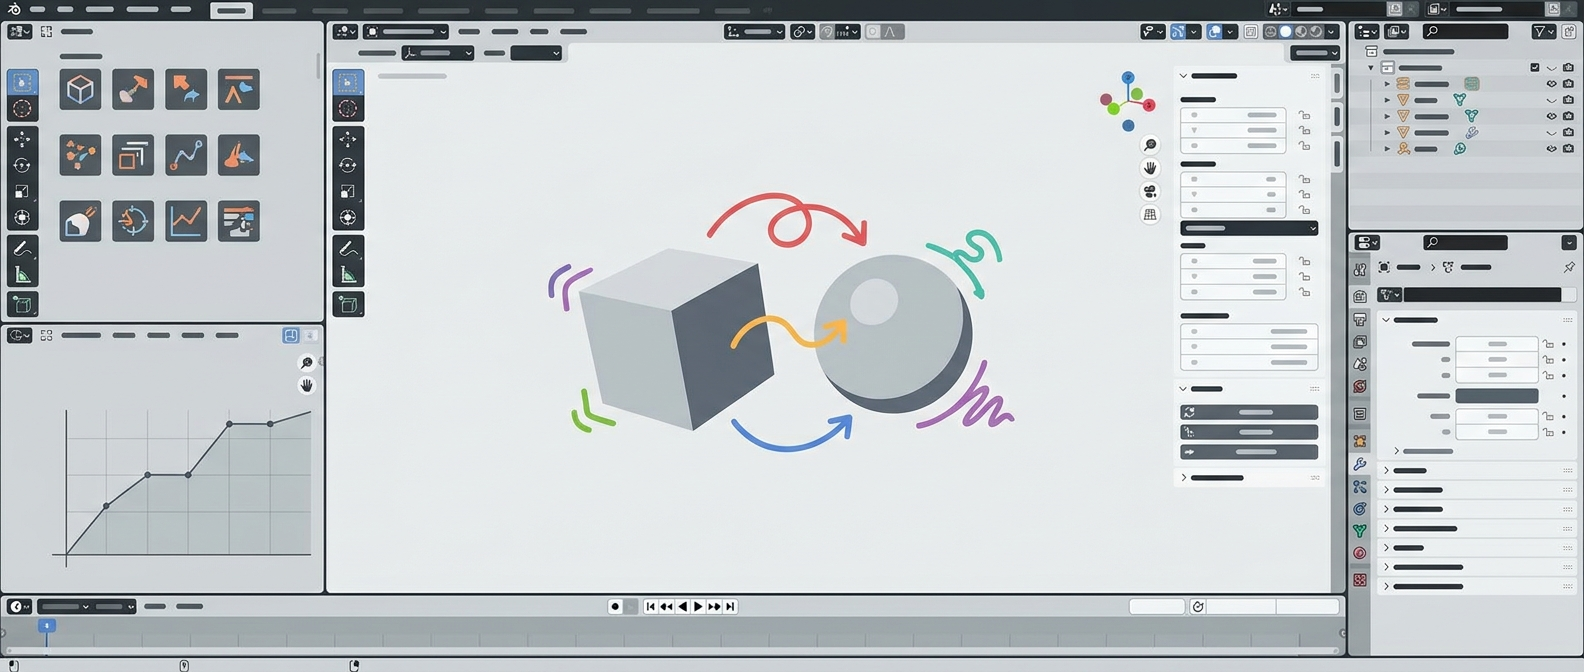Image resolution: width=1584 pixels, height=672 pixels.
Task: Toggle camera view in the 3D viewport
Action: 1150,191
